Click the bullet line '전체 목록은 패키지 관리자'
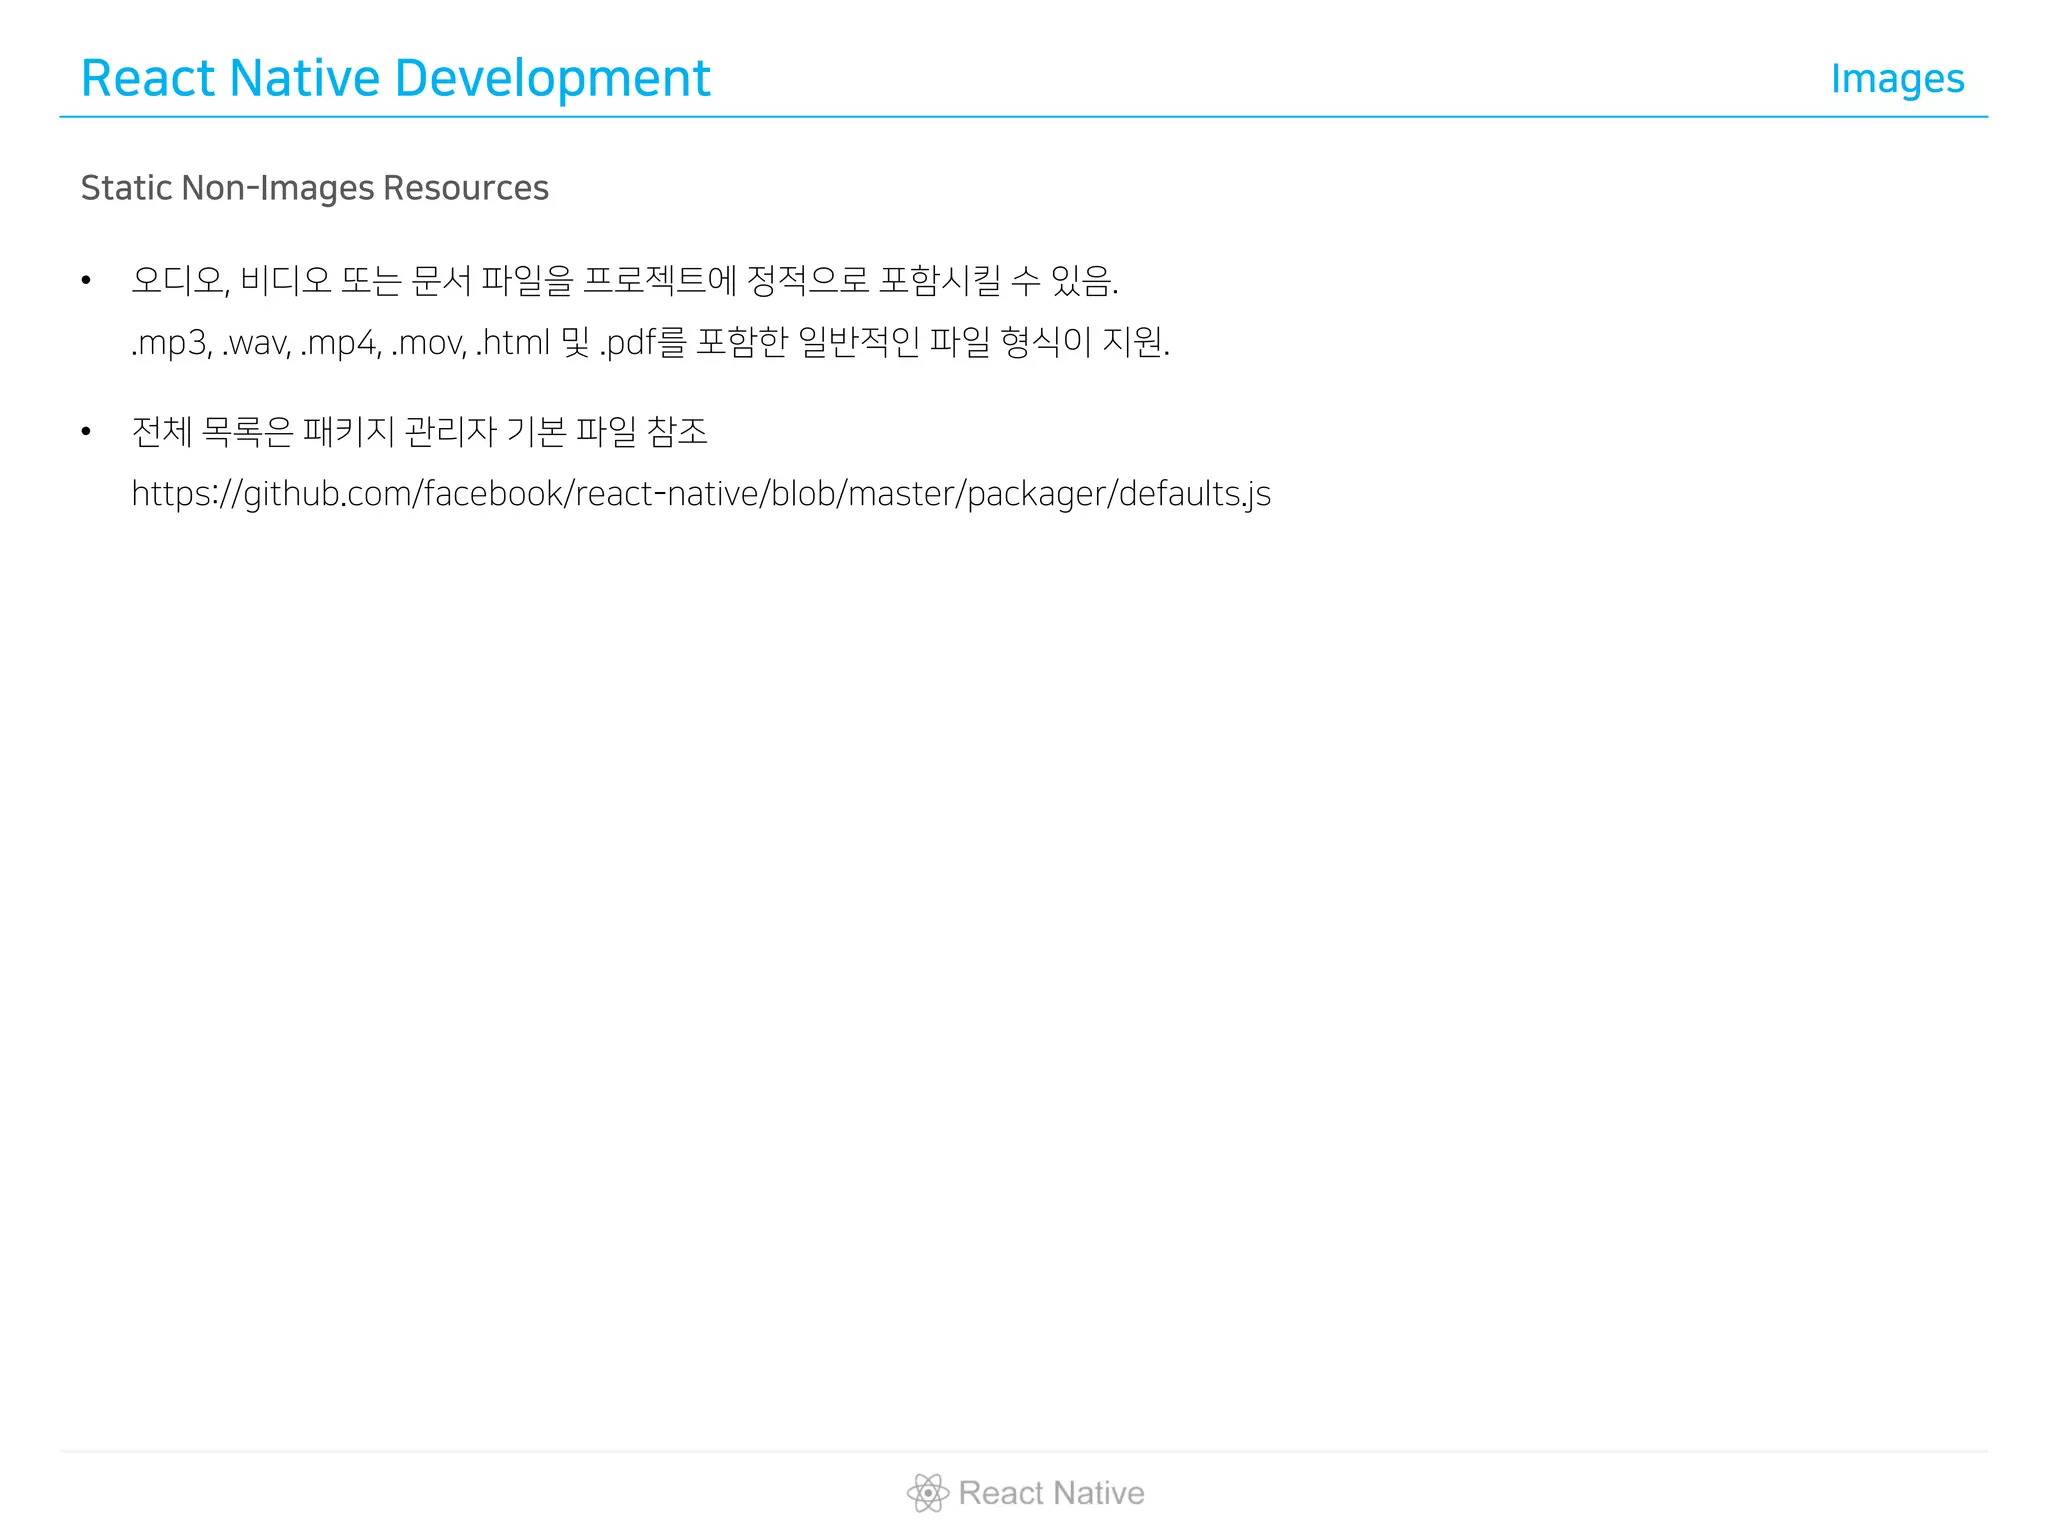 pos(420,432)
